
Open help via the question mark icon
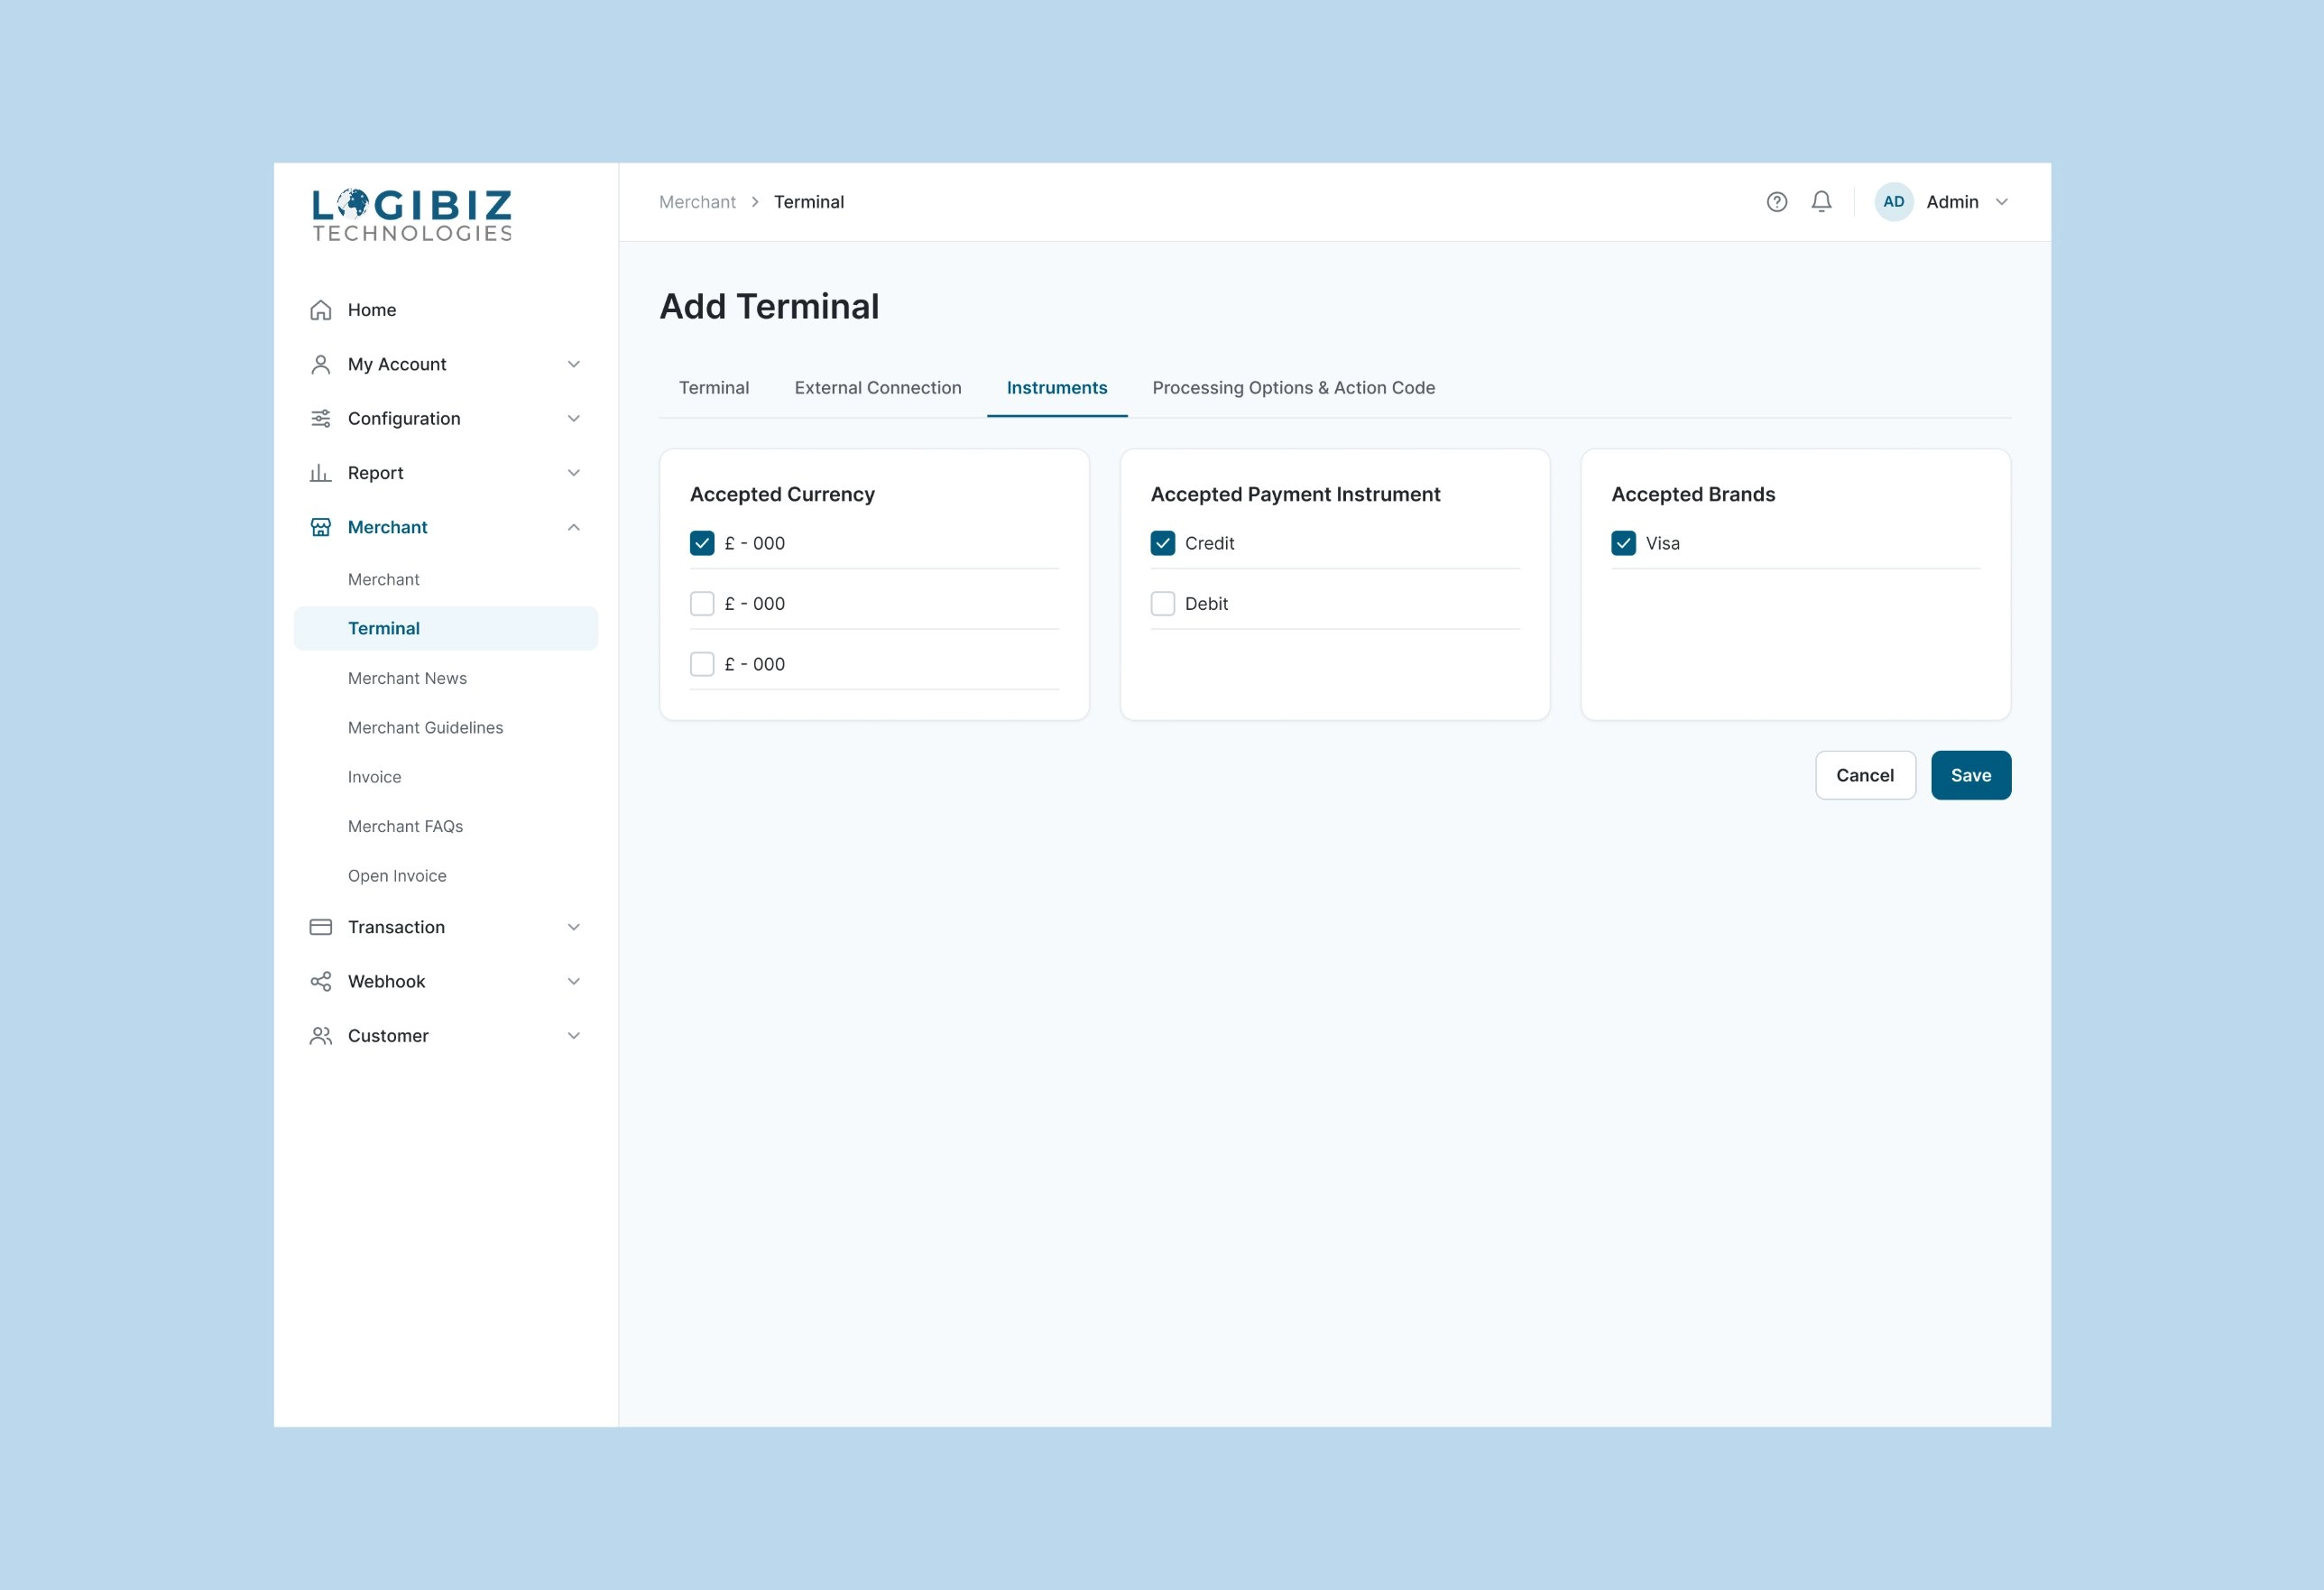pos(1777,202)
